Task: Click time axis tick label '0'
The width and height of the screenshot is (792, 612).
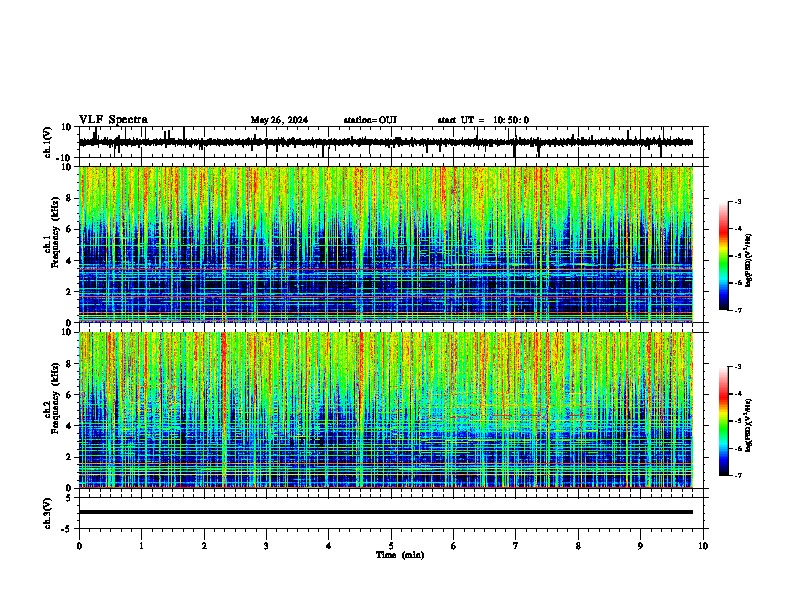Action: coord(79,546)
